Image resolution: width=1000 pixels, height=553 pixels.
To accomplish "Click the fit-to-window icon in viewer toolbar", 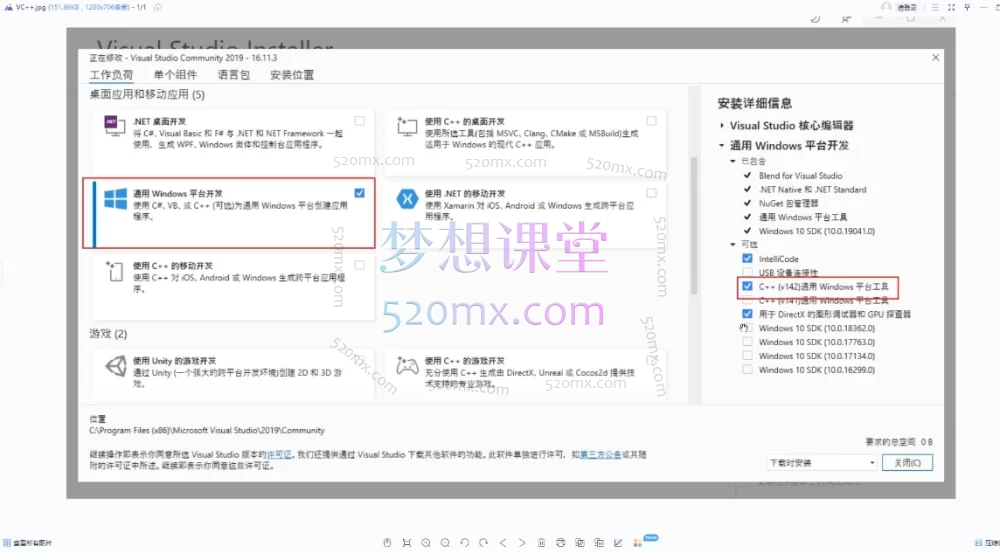I will coord(406,543).
